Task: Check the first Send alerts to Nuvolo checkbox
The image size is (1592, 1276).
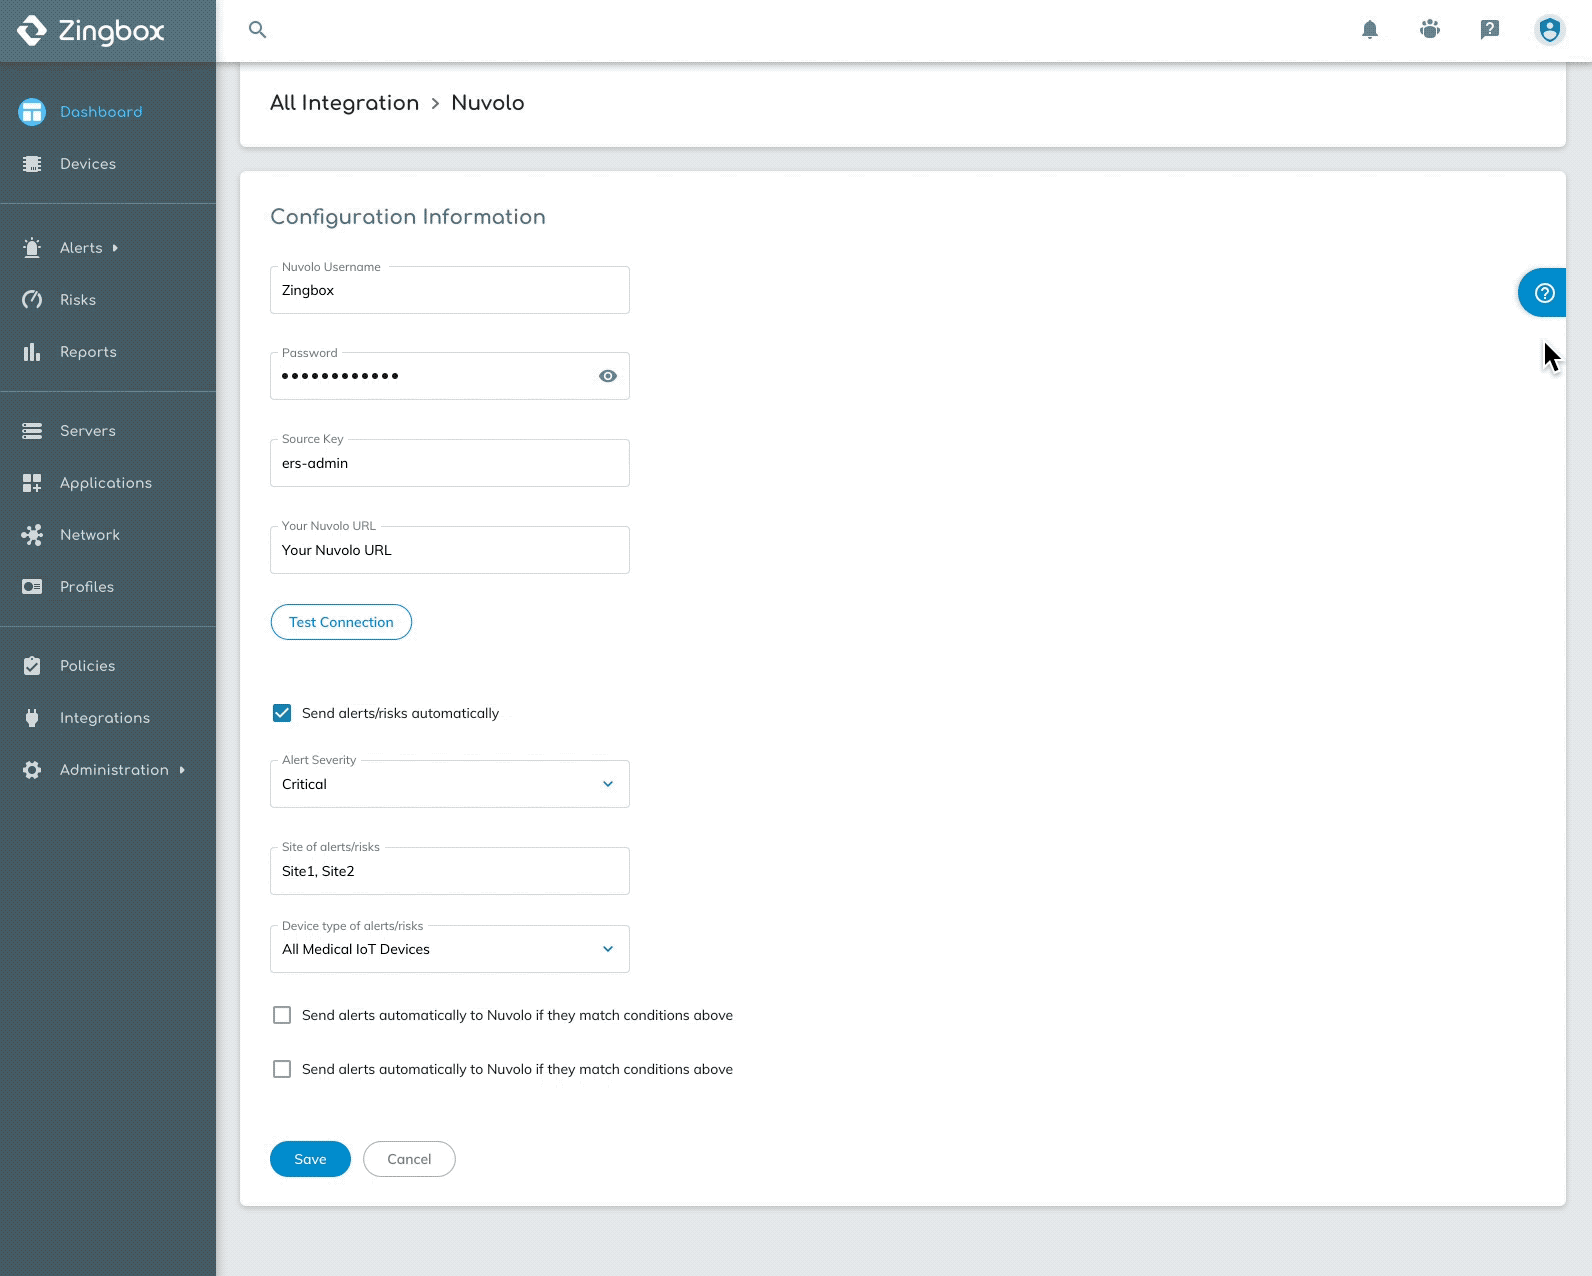Action: [x=282, y=1015]
